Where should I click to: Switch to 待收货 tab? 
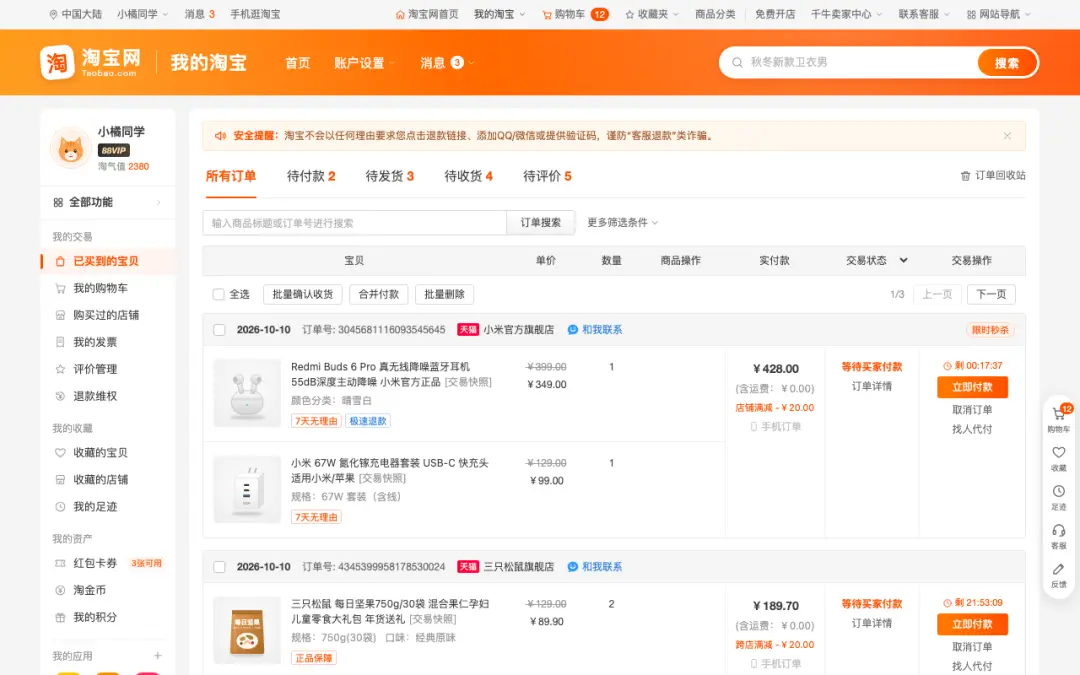point(468,176)
